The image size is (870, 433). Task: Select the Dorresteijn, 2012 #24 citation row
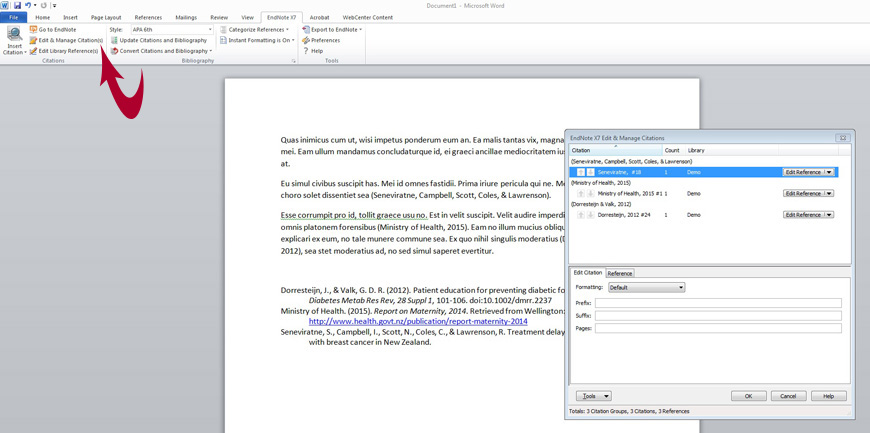pos(704,214)
